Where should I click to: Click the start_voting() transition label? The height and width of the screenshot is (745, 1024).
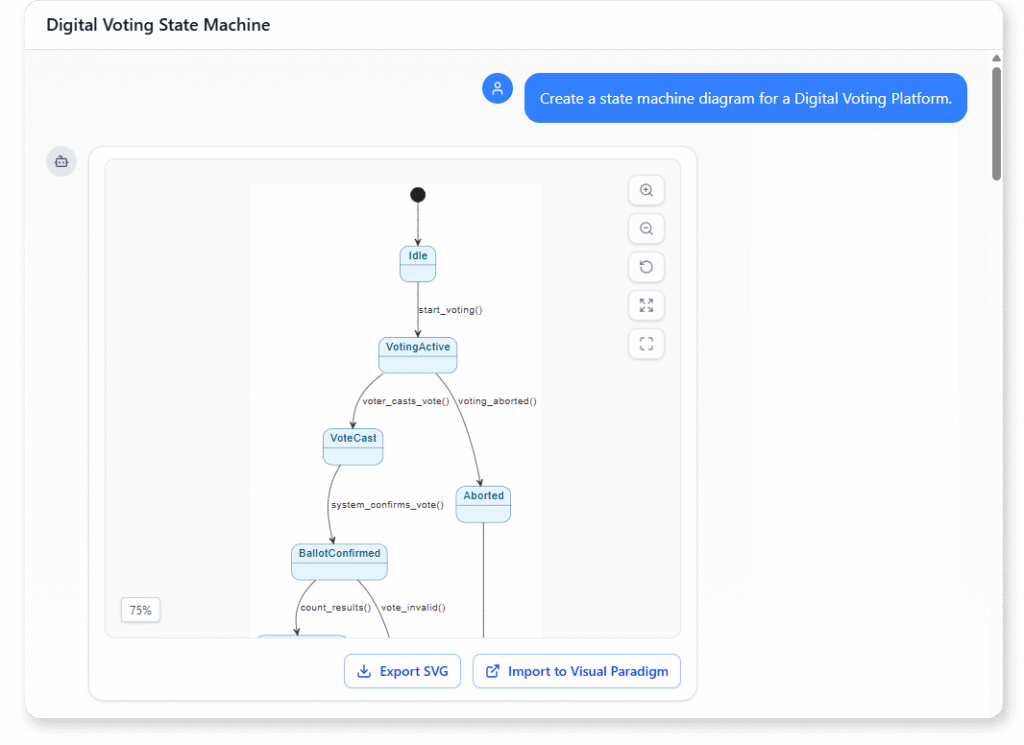(450, 310)
